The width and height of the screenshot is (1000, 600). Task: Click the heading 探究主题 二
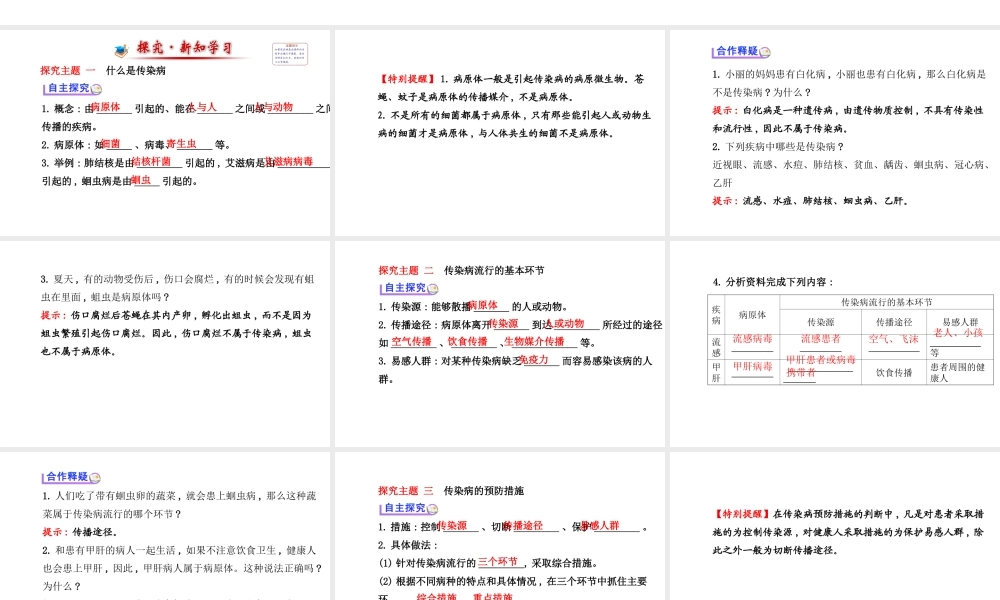coord(406,270)
